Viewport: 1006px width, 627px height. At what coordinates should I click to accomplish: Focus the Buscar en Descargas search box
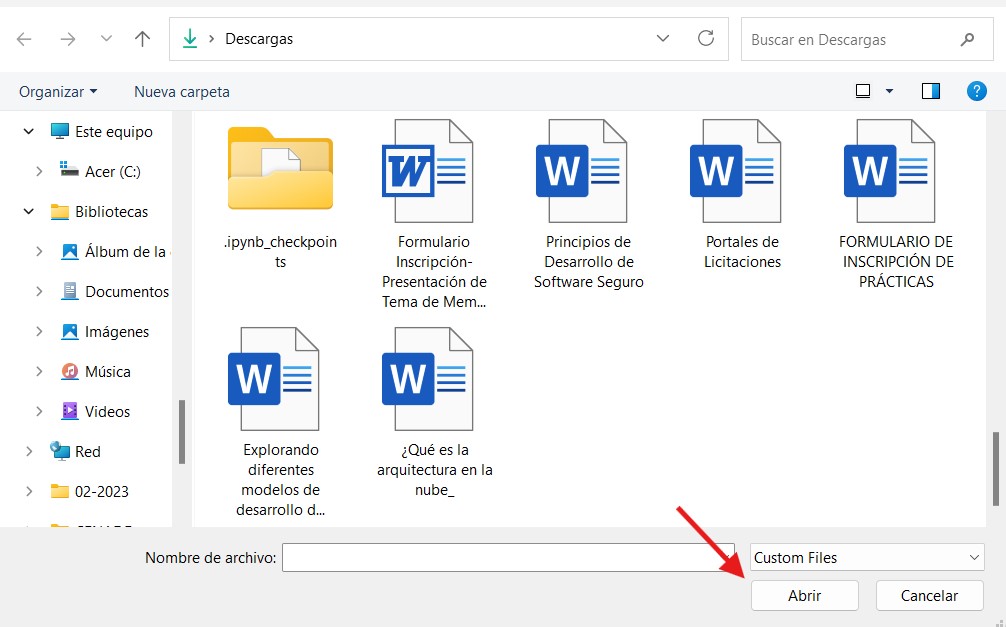867,39
